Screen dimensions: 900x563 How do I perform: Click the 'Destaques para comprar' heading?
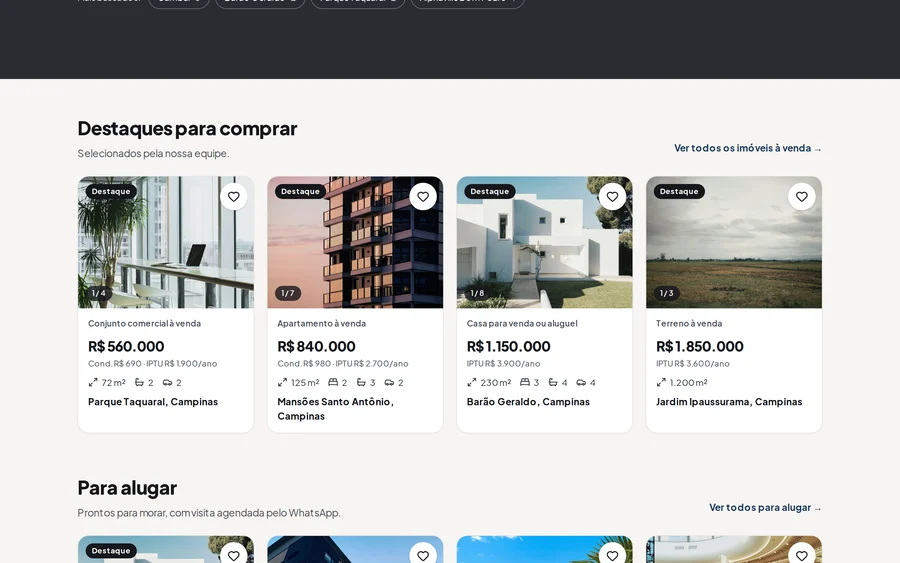pyautogui.click(x=187, y=128)
